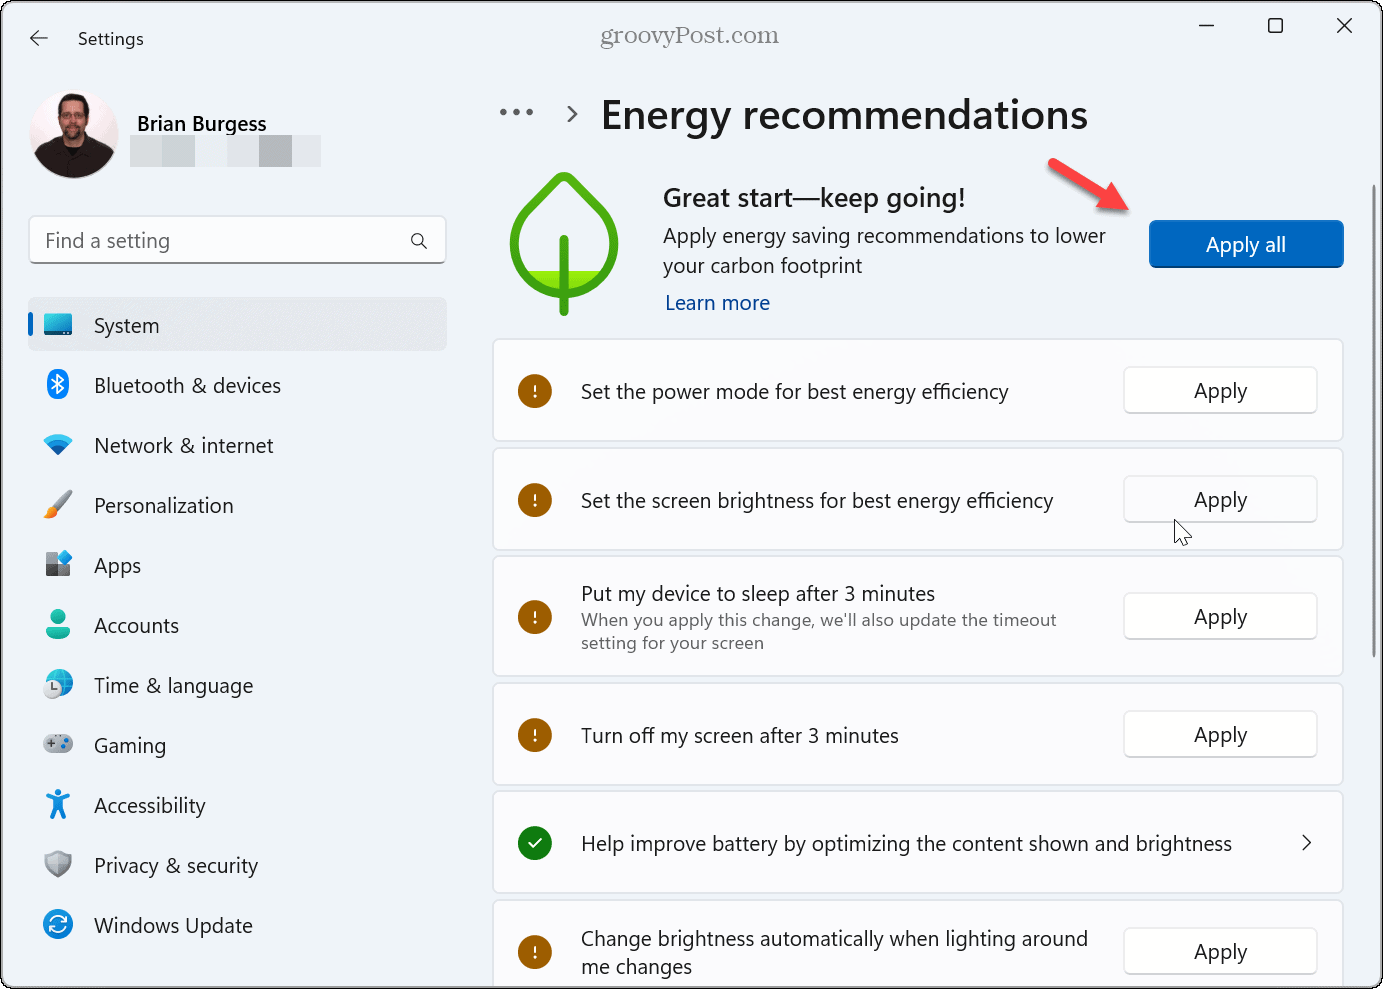Open System settings category
The width and height of the screenshot is (1383, 989).
237,325
